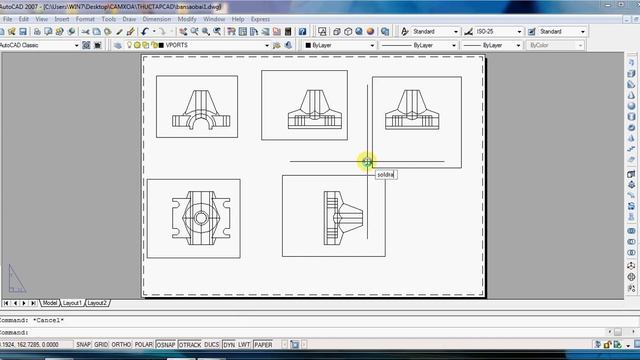The height and width of the screenshot is (360, 640).
Task: Toggle LWT lineweight display
Action: click(244, 345)
